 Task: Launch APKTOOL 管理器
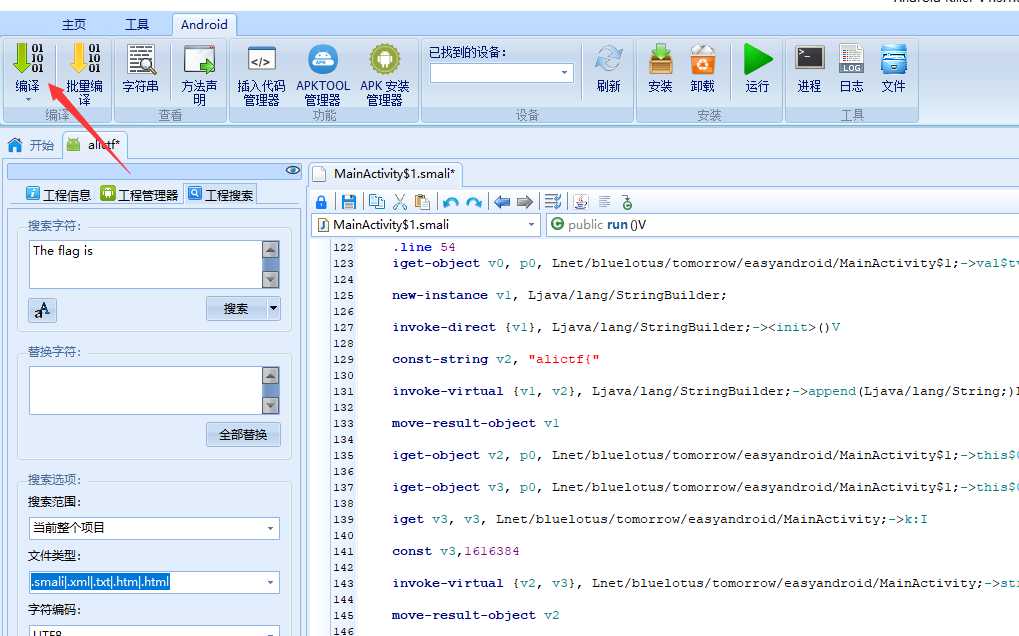click(x=323, y=74)
